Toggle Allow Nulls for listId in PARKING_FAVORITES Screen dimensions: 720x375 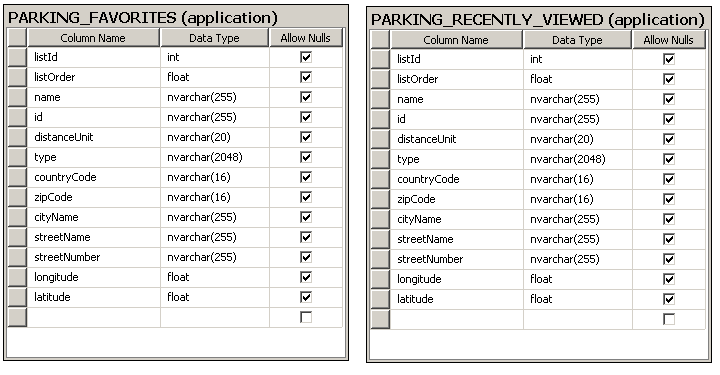tap(306, 57)
